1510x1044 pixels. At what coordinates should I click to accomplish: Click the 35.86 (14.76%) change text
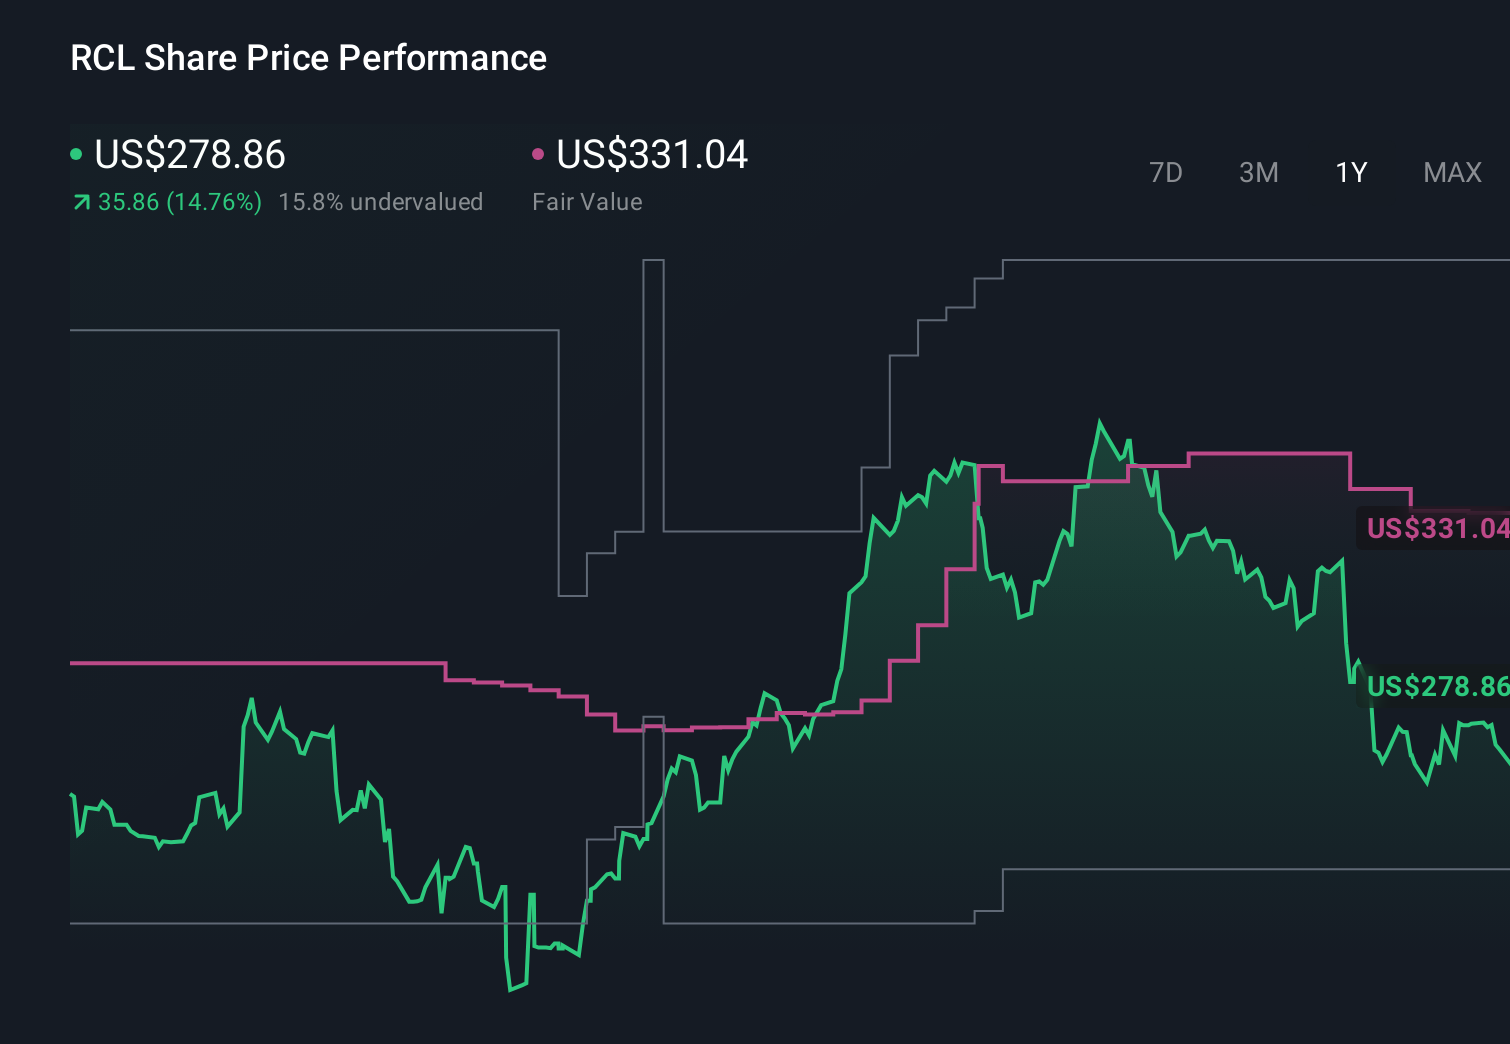(x=178, y=201)
